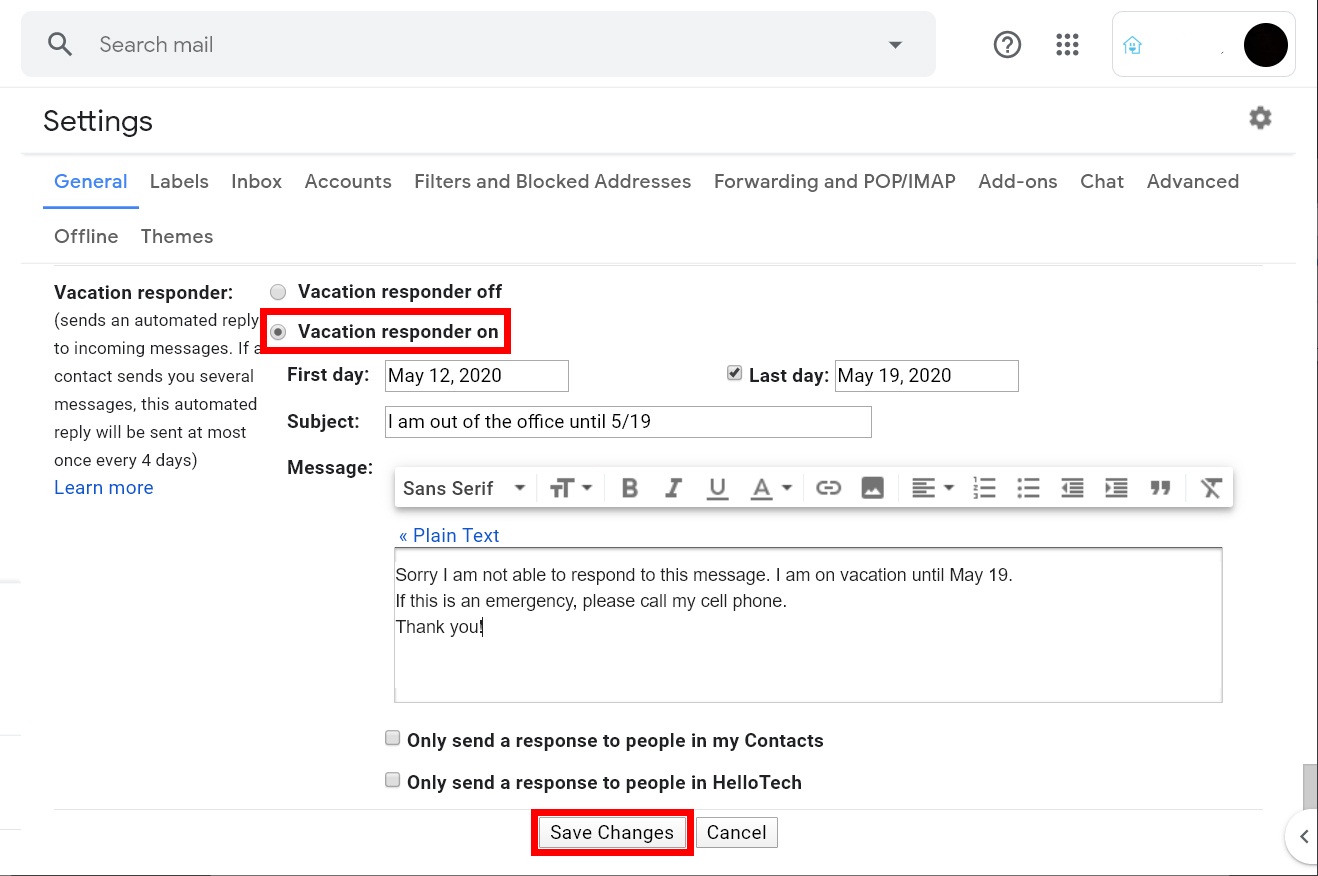Image resolution: width=1318 pixels, height=876 pixels.
Task: Apply bulleted list formatting
Action: (1028, 488)
